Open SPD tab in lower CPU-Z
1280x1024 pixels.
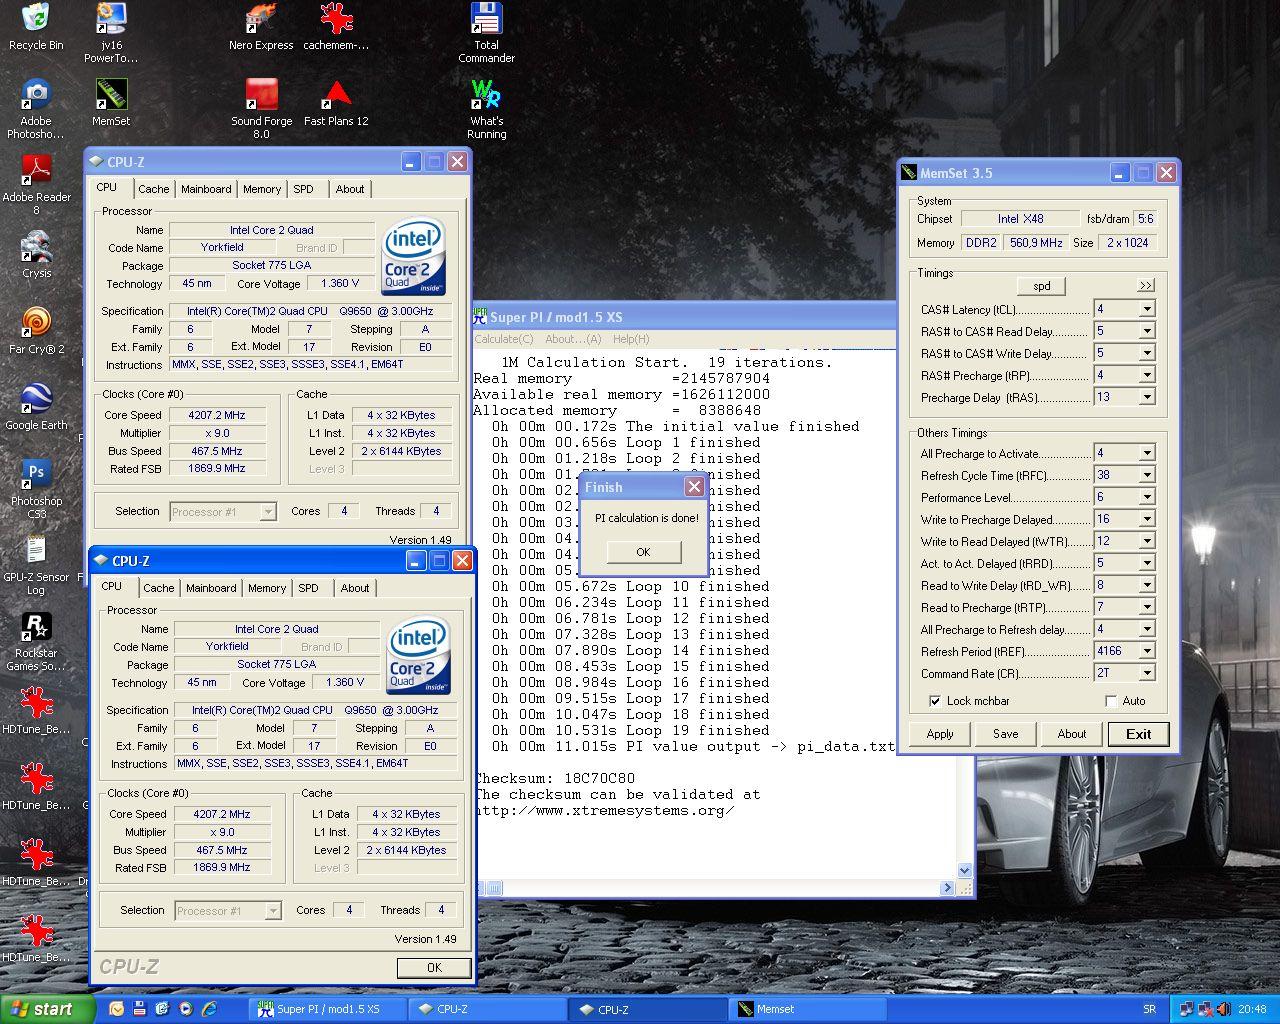coord(308,588)
